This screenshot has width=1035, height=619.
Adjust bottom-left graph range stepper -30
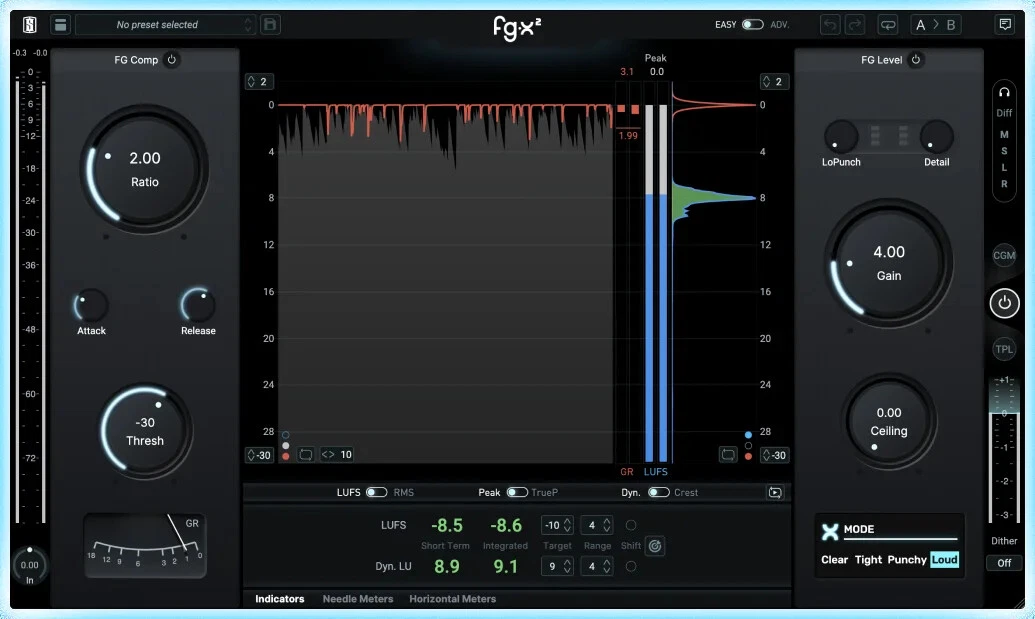coord(259,455)
